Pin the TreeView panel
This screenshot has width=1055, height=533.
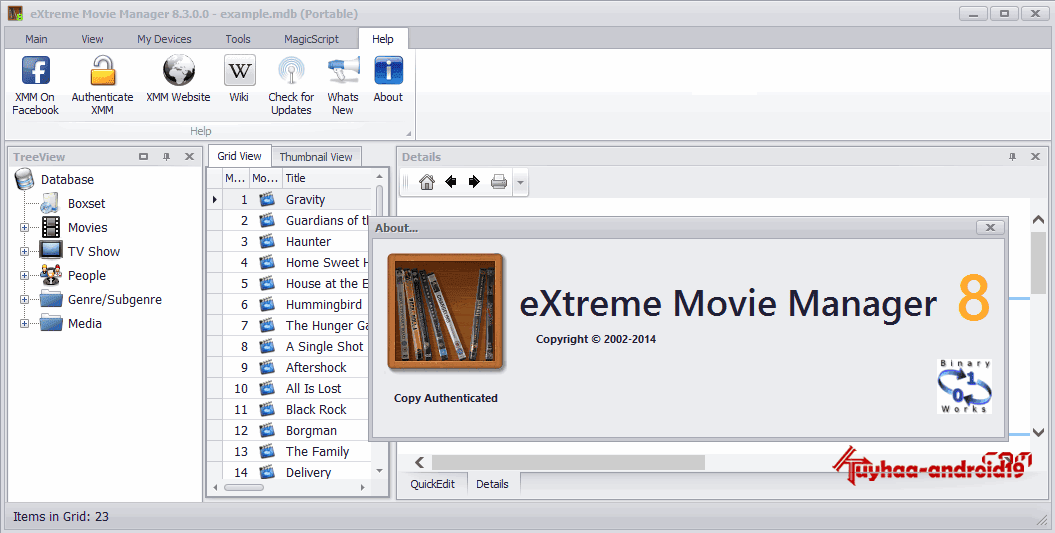[166, 156]
